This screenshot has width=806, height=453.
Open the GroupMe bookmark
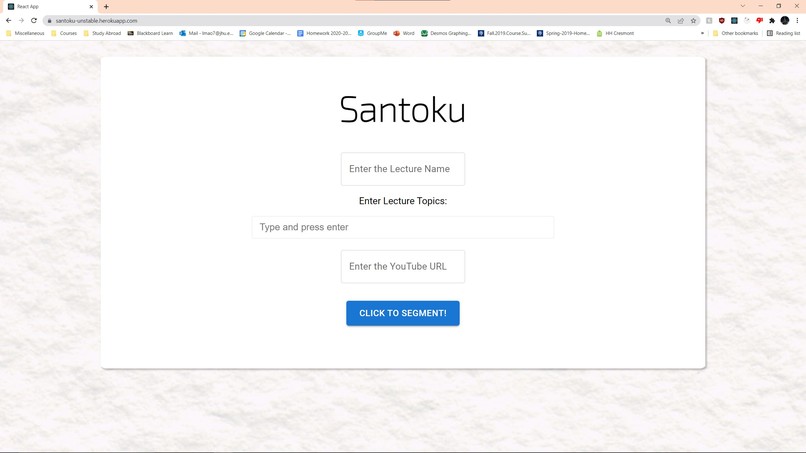[x=372, y=33]
